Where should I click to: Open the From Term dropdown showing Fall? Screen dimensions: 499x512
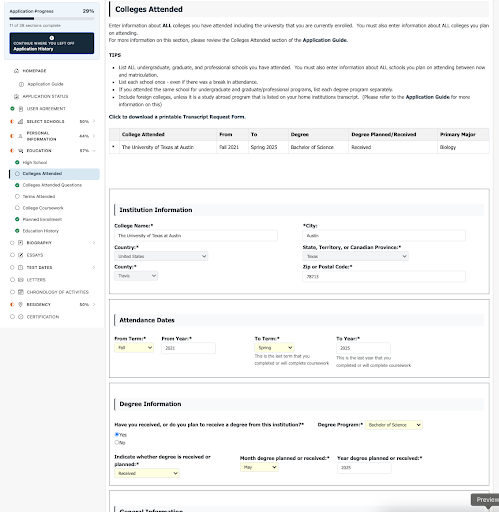coord(134,348)
